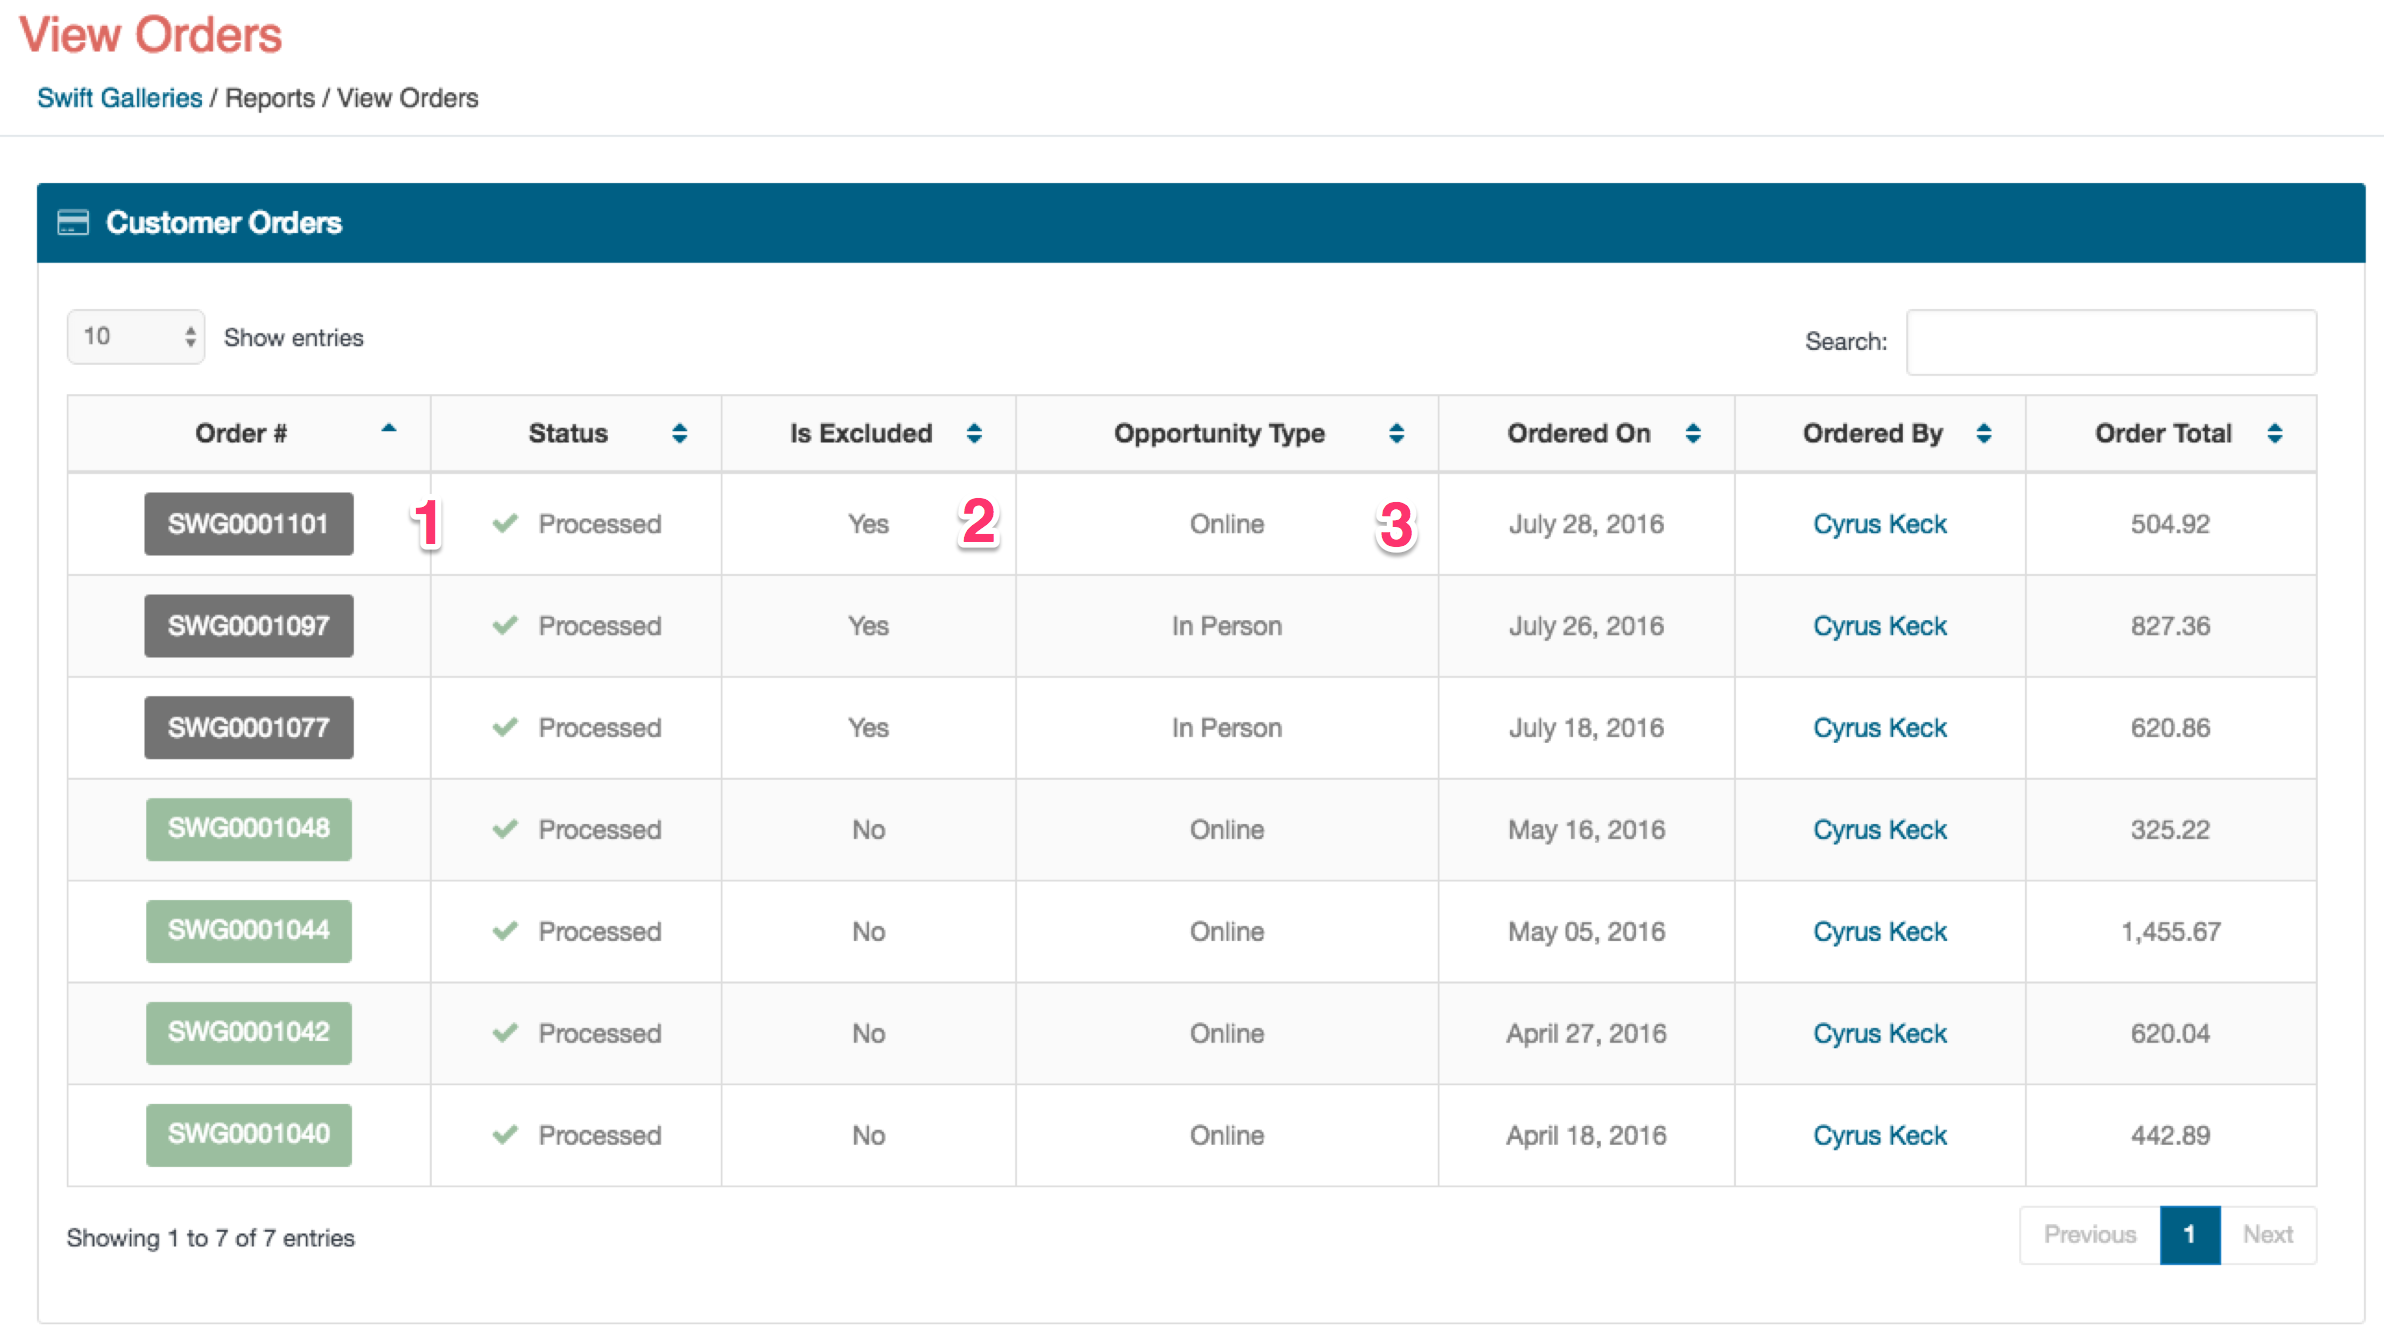Focus the Search input field
The width and height of the screenshot is (2384, 1344).
click(2111, 342)
